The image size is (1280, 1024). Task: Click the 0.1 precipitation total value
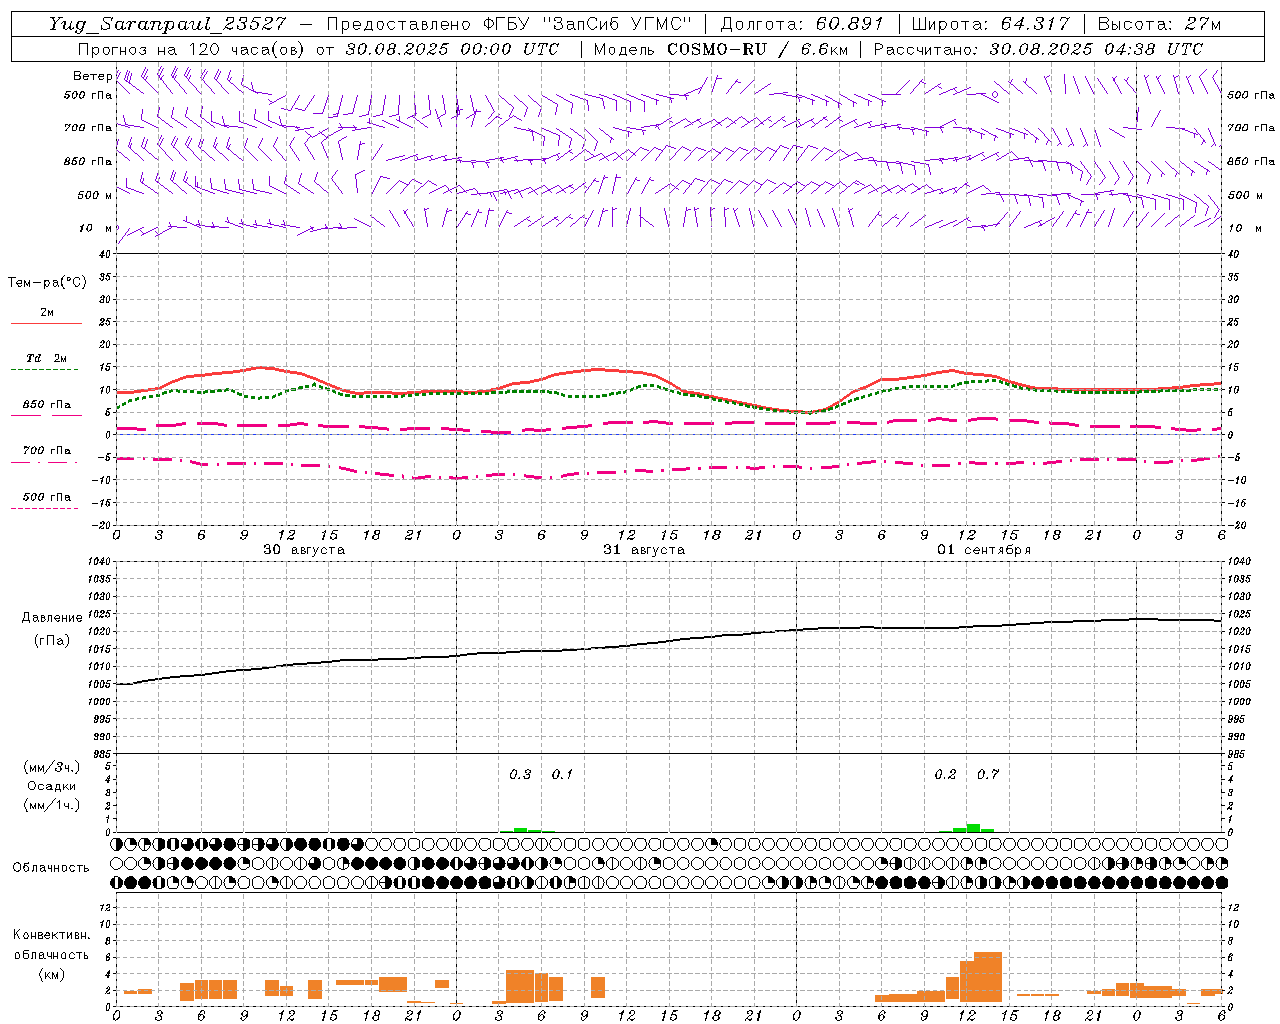[563, 775]
